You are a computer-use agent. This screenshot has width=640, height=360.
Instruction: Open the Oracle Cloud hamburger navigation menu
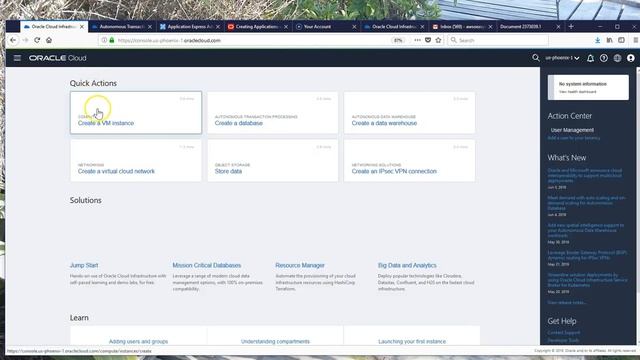tap(17, 58)
